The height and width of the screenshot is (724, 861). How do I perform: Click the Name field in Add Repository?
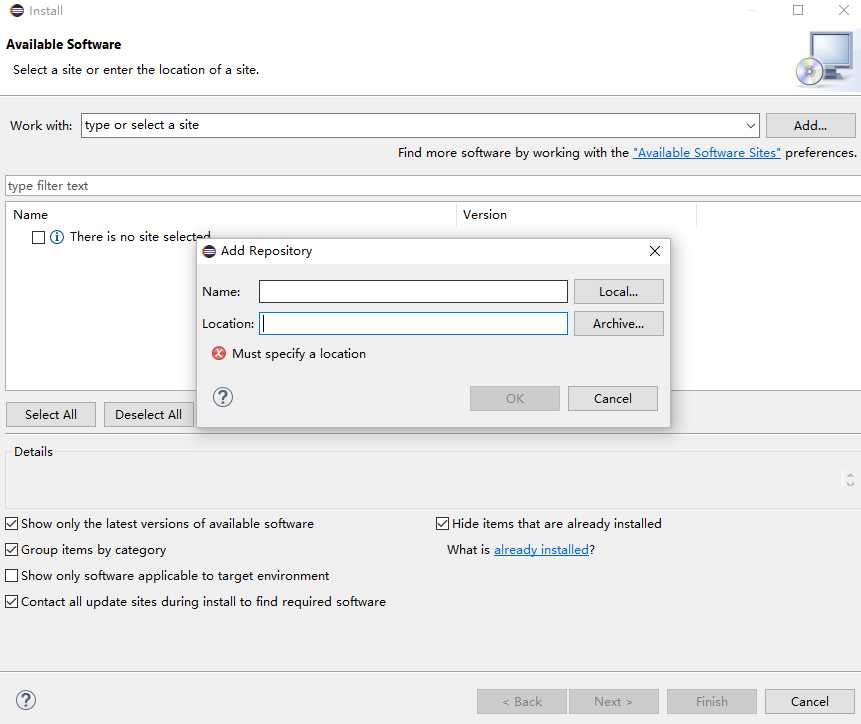tap(413, 291)
